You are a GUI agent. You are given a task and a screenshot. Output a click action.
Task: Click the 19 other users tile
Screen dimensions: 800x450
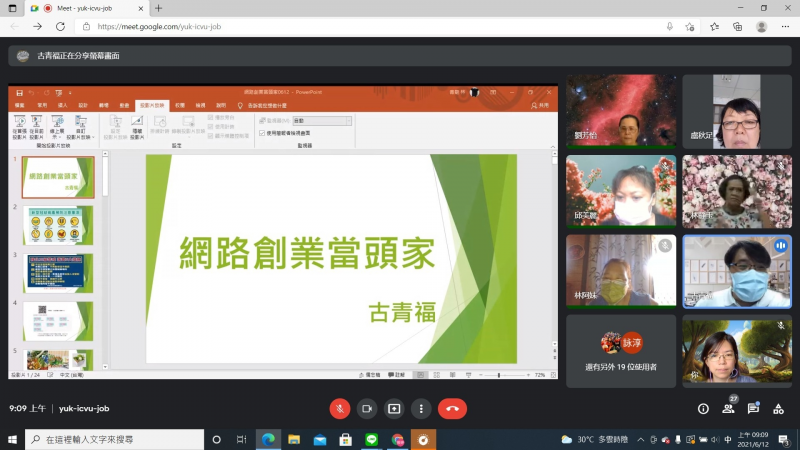[x=621, y=350]
